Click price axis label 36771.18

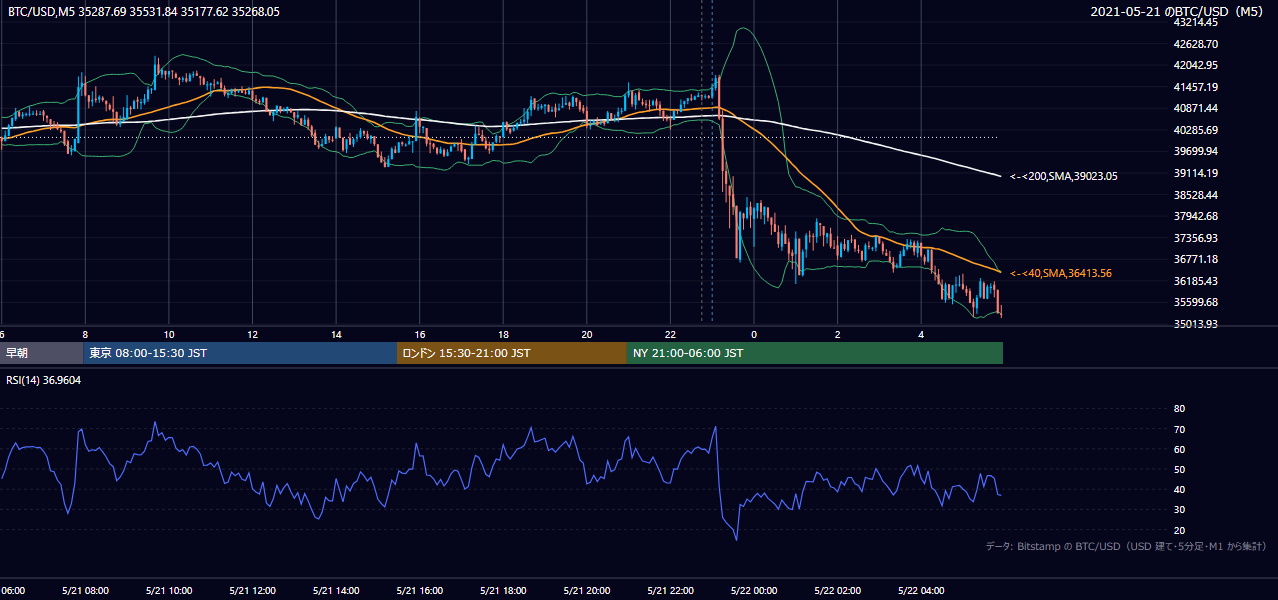click(1195, 259)
